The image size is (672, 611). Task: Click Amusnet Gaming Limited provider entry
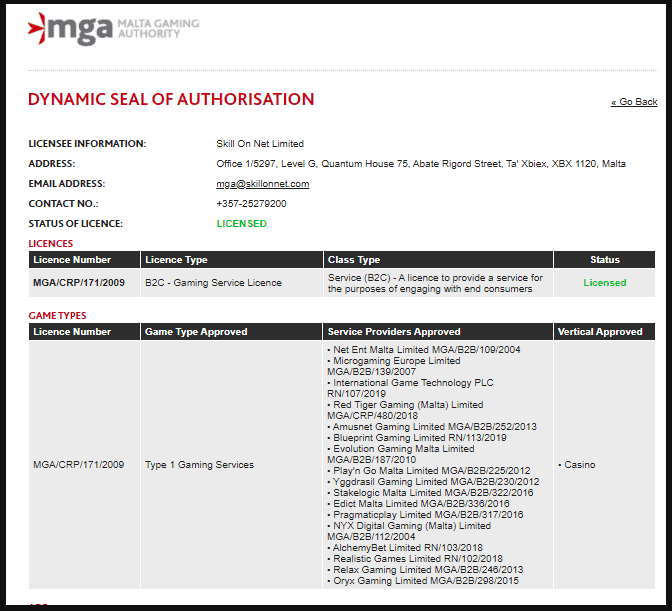pos(432,427)
